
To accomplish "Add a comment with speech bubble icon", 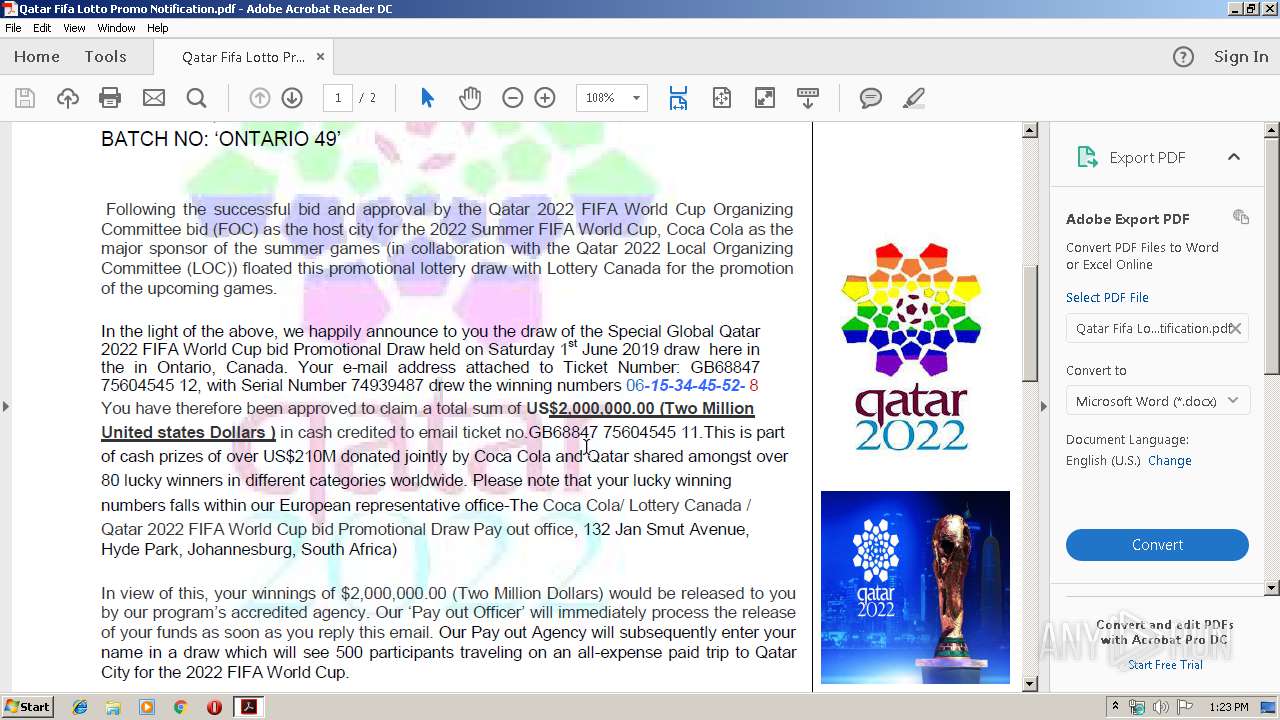I will pyautogui.click(x=871, y=98).
